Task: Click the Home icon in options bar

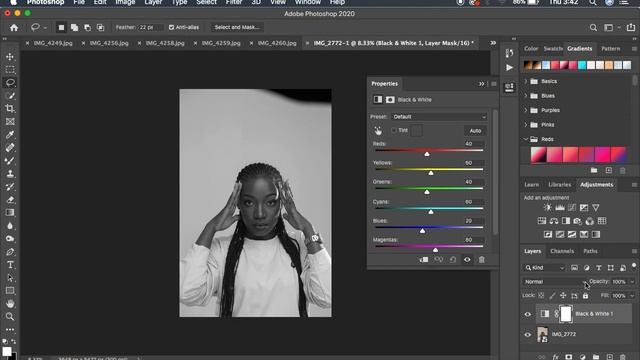Action: coord(14,27)
